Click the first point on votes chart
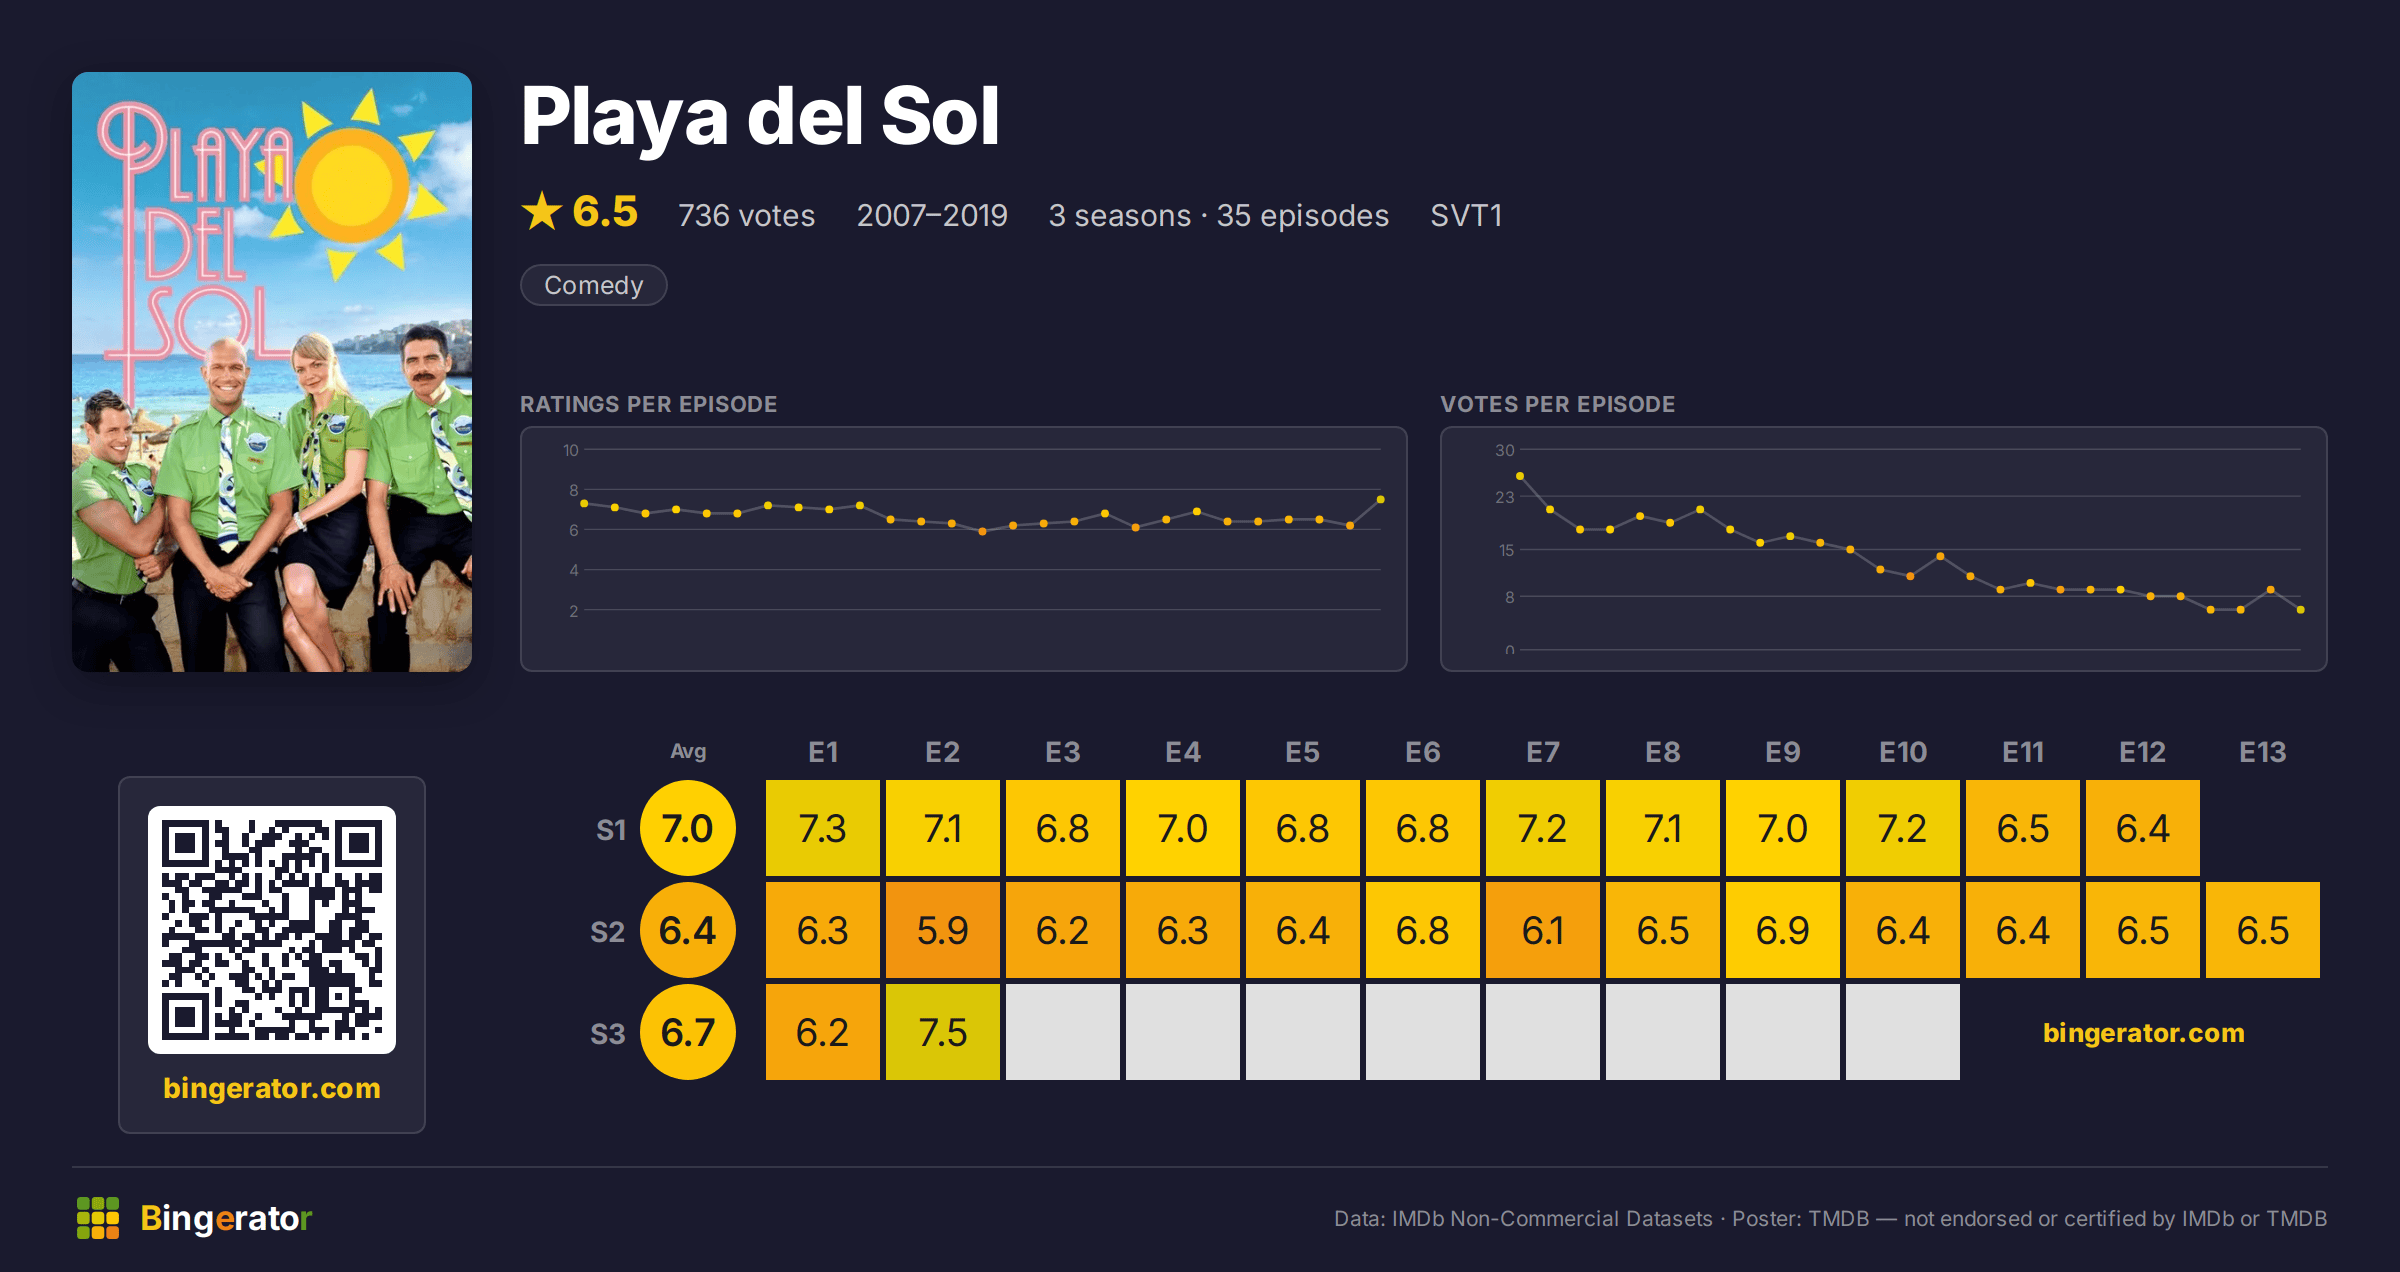 point(1520,476)
